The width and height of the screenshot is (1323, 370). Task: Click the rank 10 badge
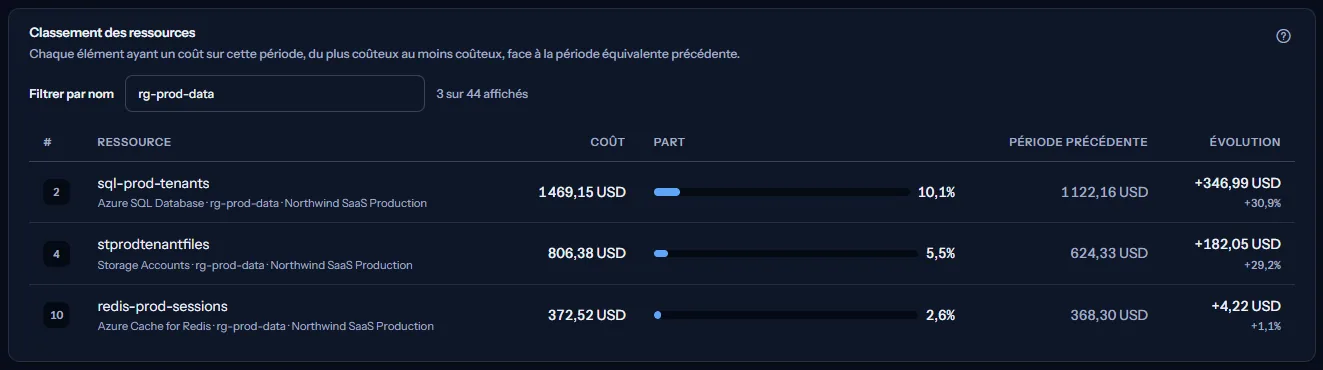pos(56,315)
